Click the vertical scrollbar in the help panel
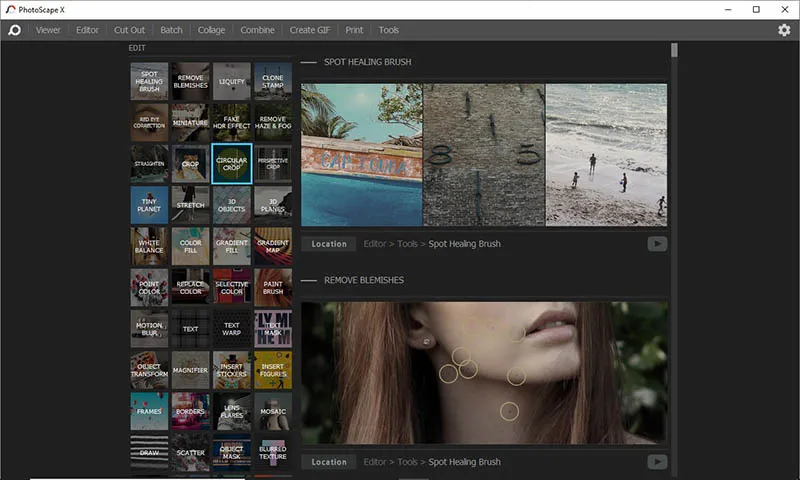This screenshot has width=800, height=480. [x=675, y=50]
